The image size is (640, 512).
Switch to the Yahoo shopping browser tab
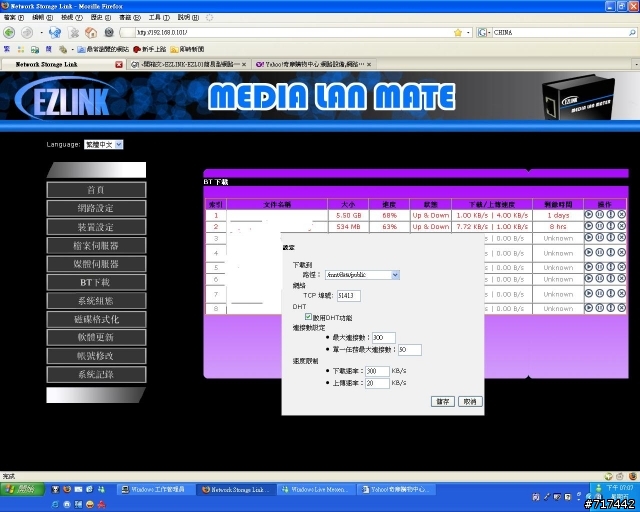tap(313, 65)
